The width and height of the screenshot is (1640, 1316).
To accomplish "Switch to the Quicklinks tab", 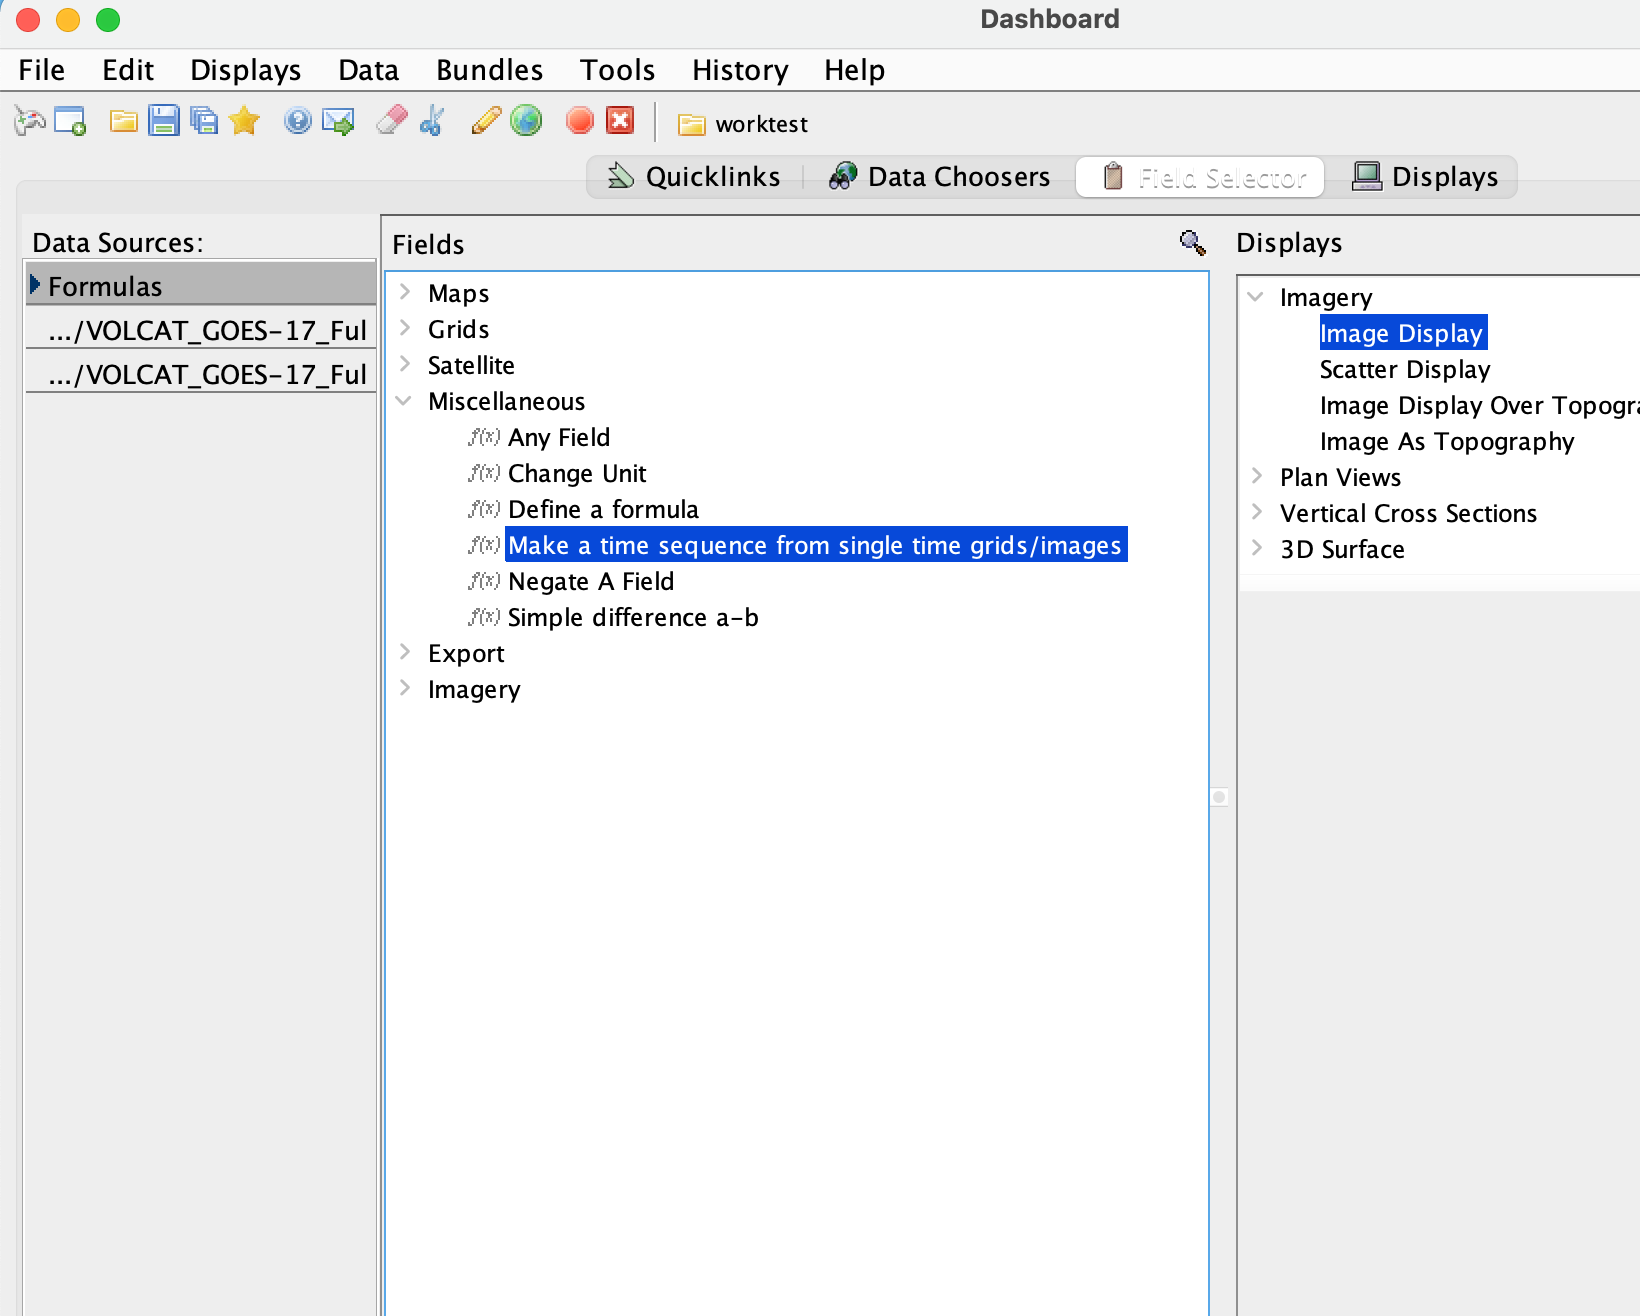I will pos(695,177).
